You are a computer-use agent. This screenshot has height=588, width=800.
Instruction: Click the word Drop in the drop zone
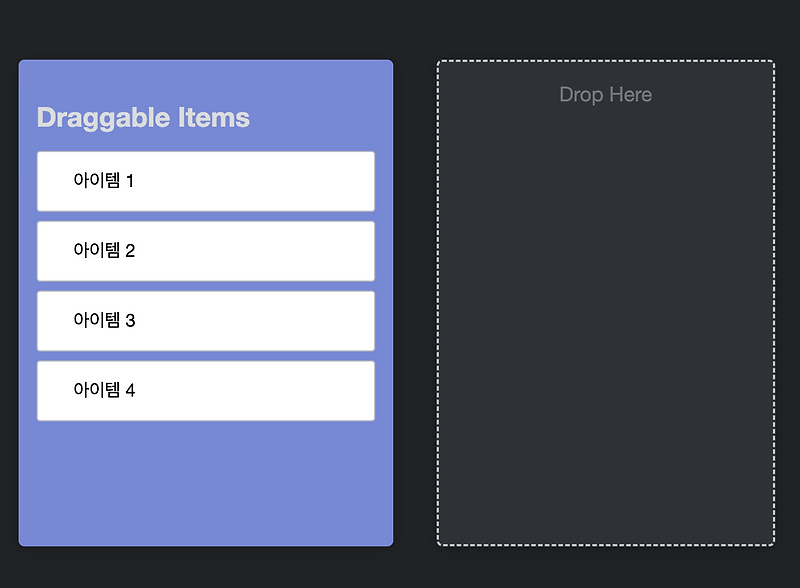(580, 95)
